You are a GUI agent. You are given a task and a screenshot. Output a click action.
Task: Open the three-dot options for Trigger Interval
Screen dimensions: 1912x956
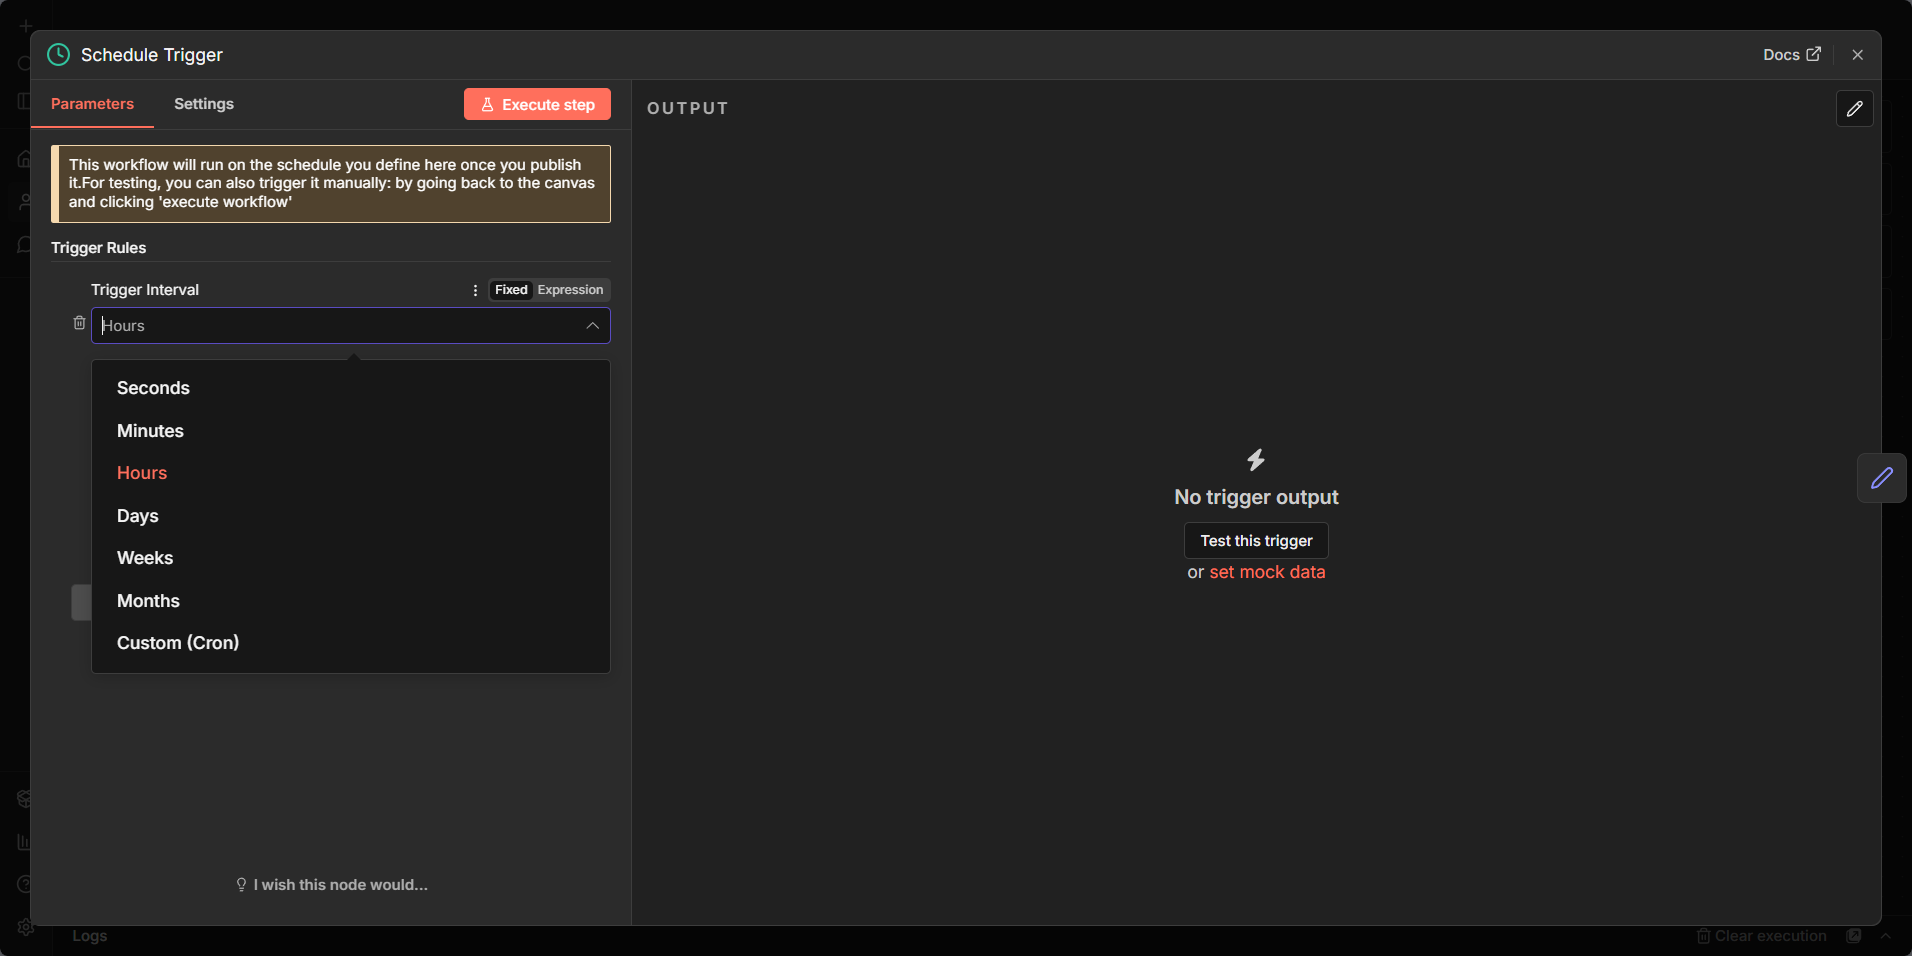pyautogui.click(x=475, y=290)
